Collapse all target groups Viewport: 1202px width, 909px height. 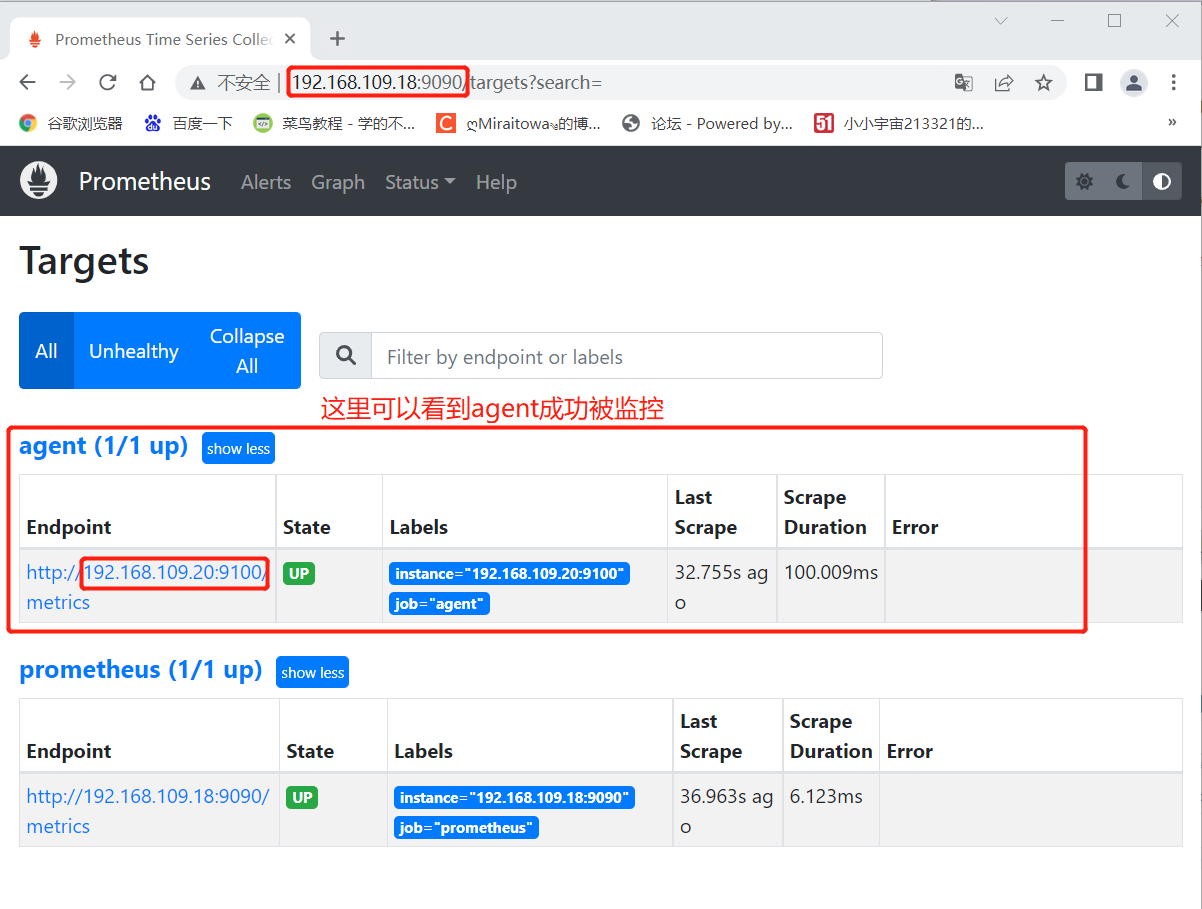(247, 351)
